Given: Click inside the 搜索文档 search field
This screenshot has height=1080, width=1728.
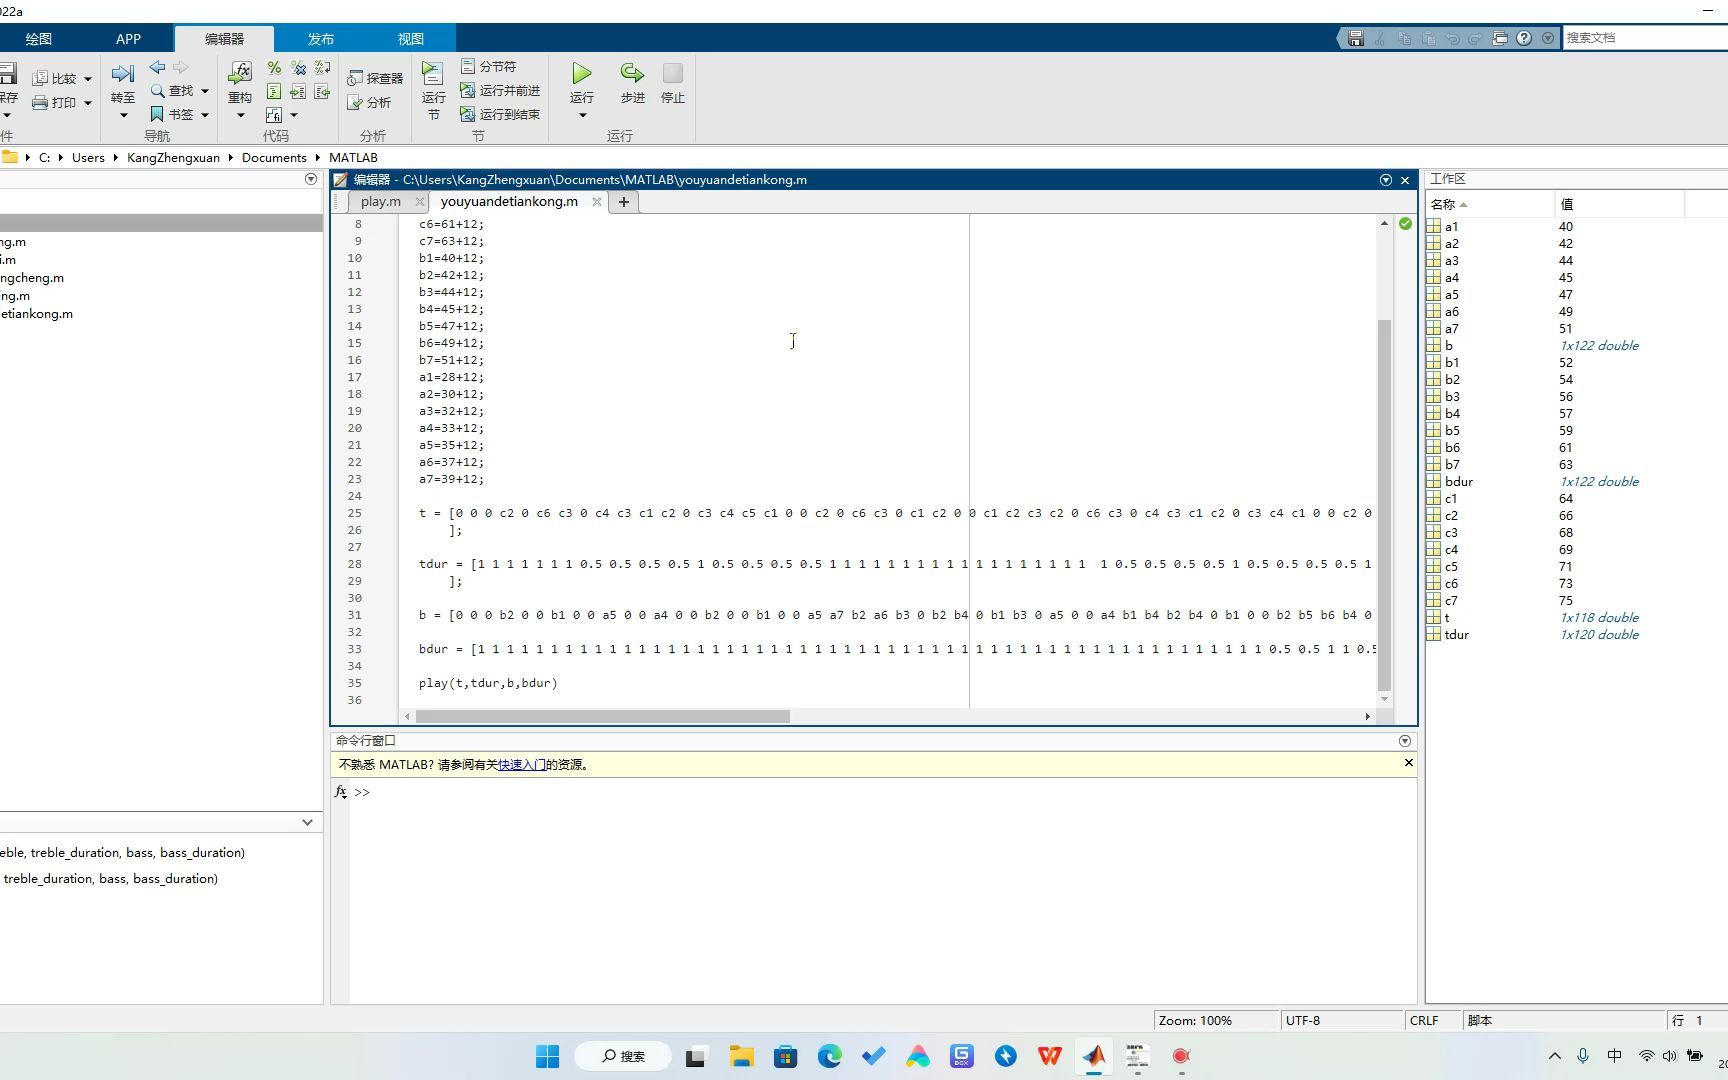Looking at the screenshot, I should point(1640,37).
